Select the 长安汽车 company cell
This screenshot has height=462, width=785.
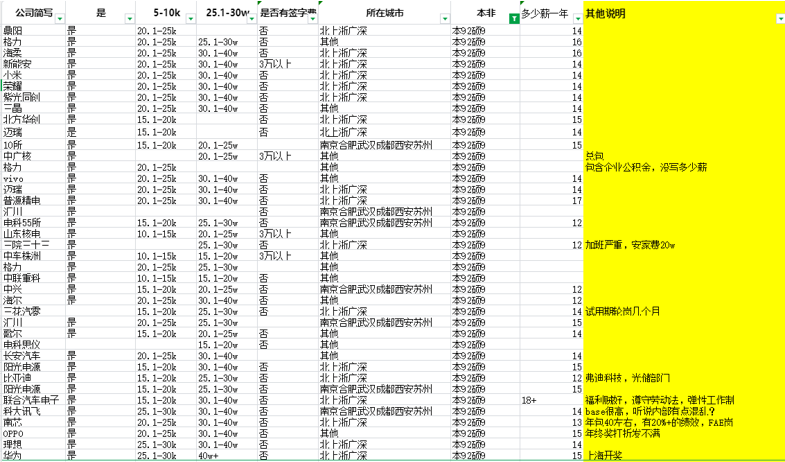22,356
